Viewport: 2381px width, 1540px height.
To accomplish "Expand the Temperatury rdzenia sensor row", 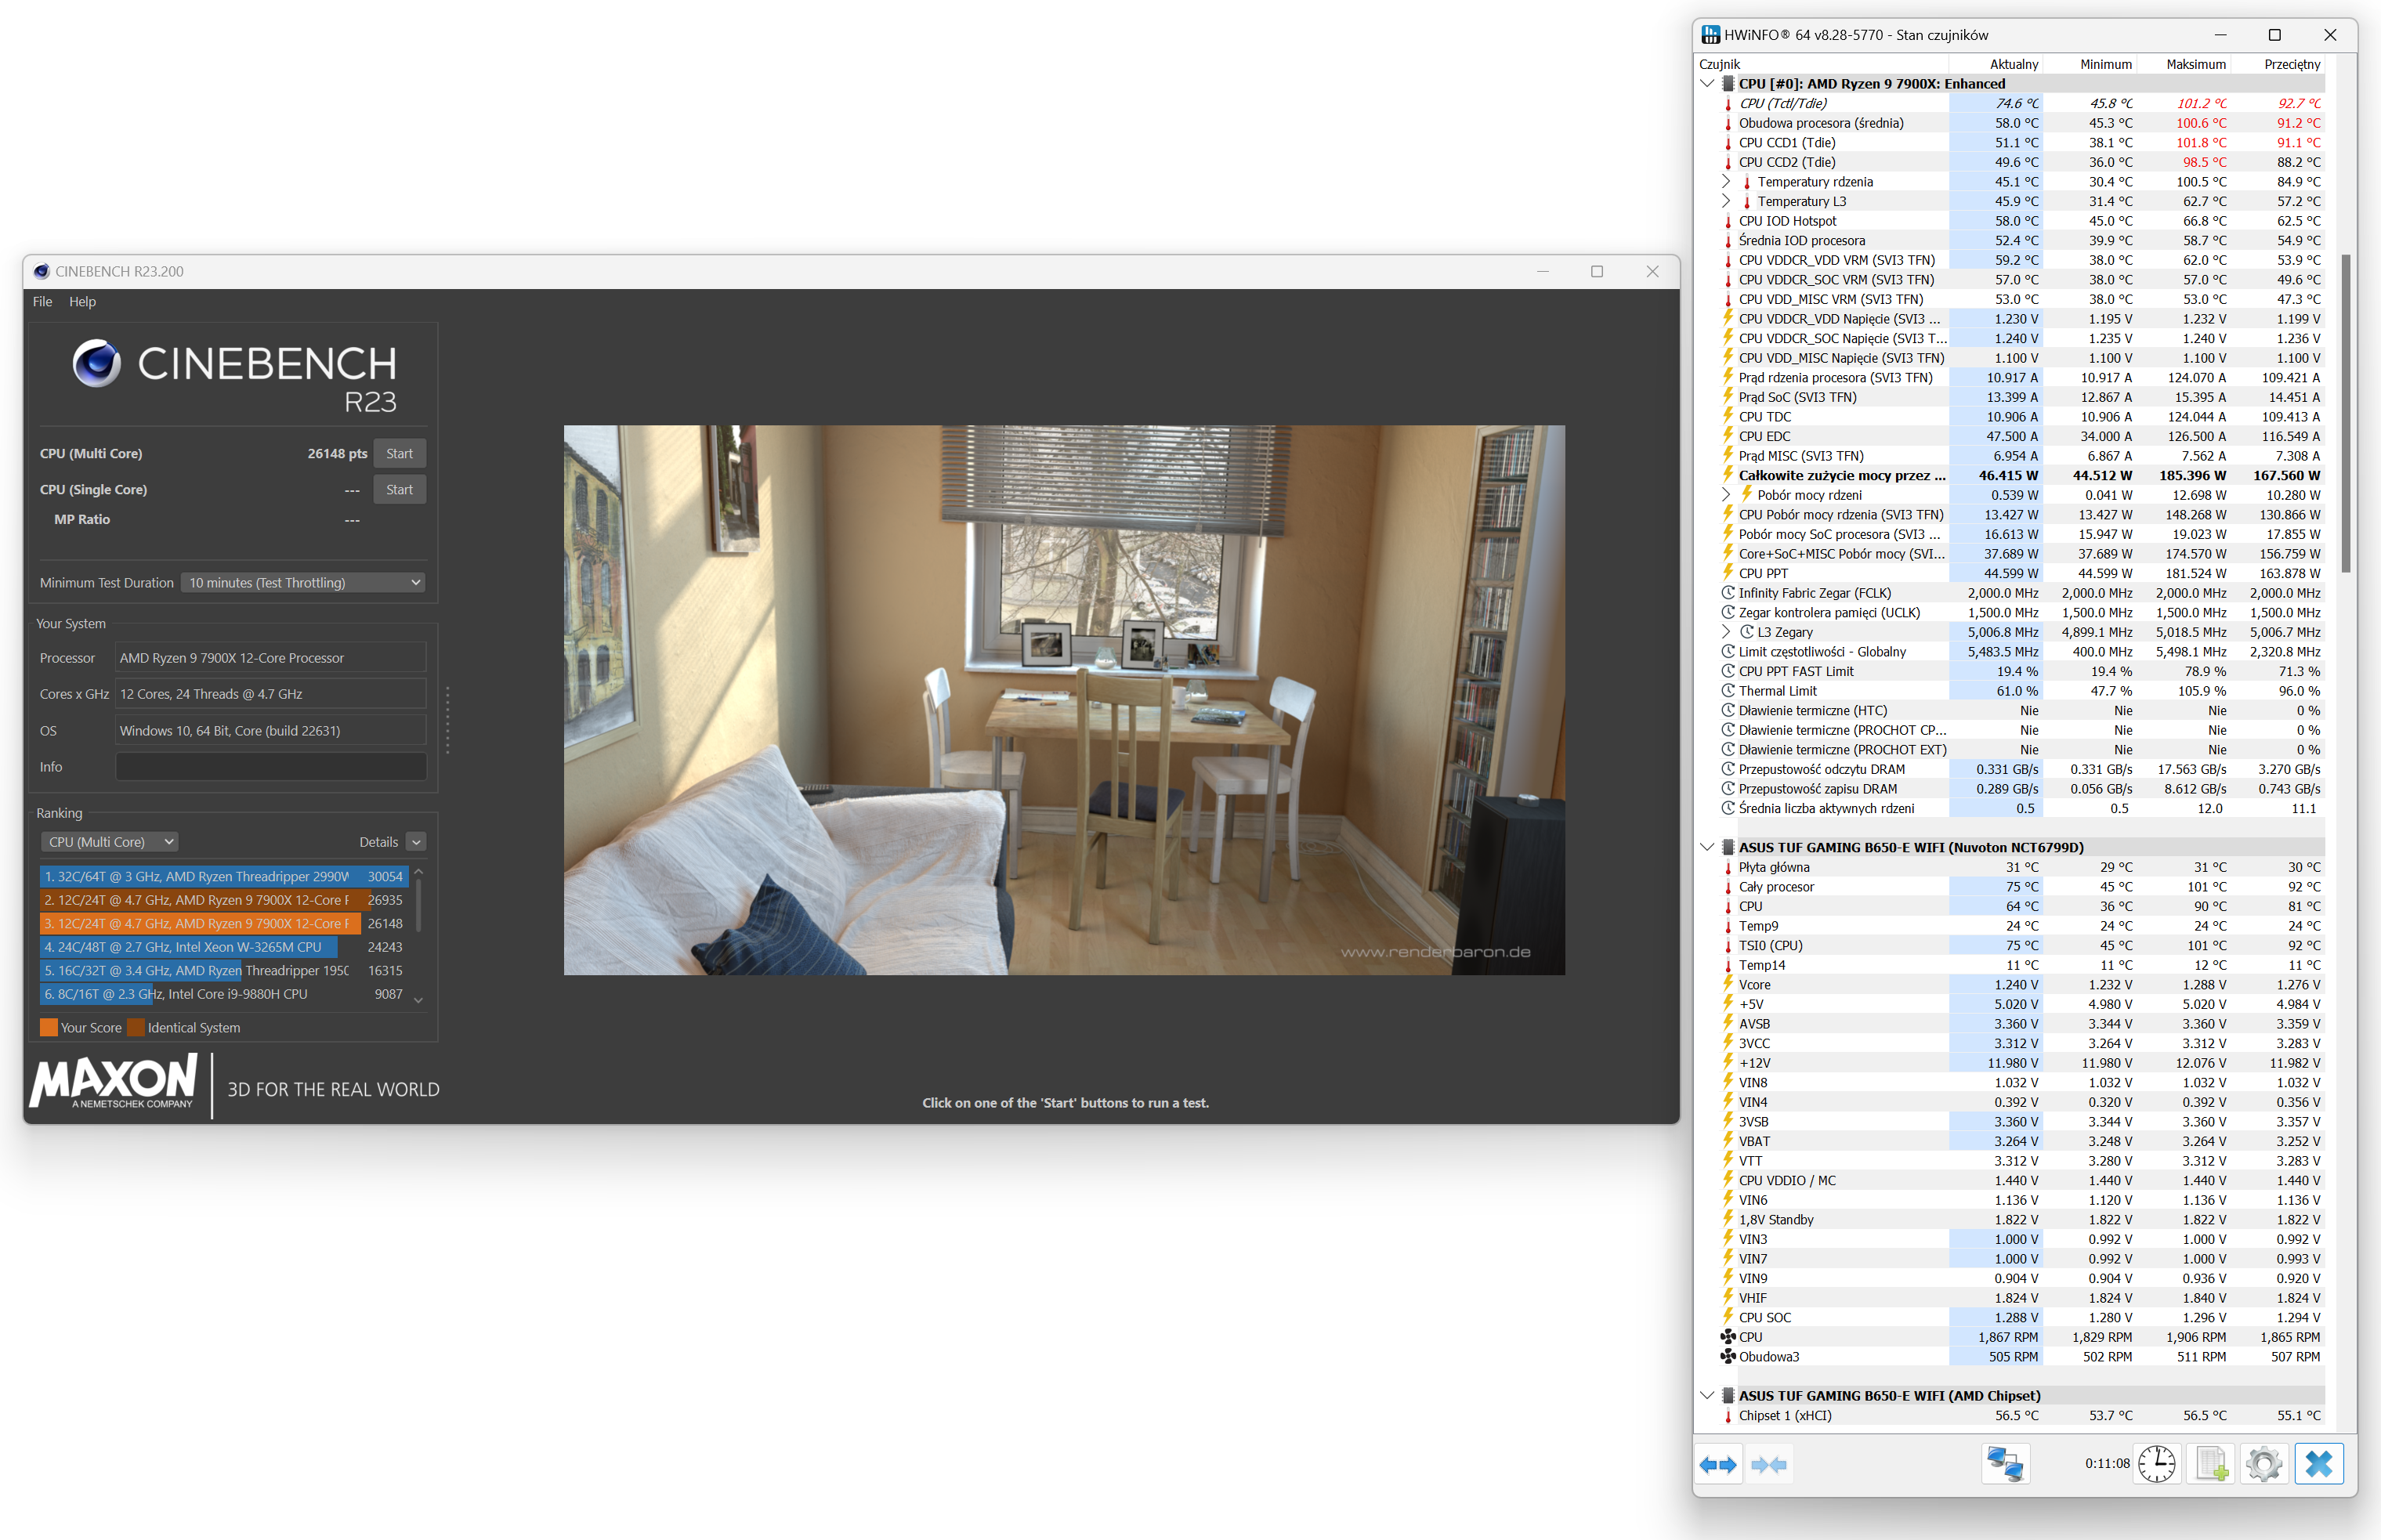I will click(1726, 182).
